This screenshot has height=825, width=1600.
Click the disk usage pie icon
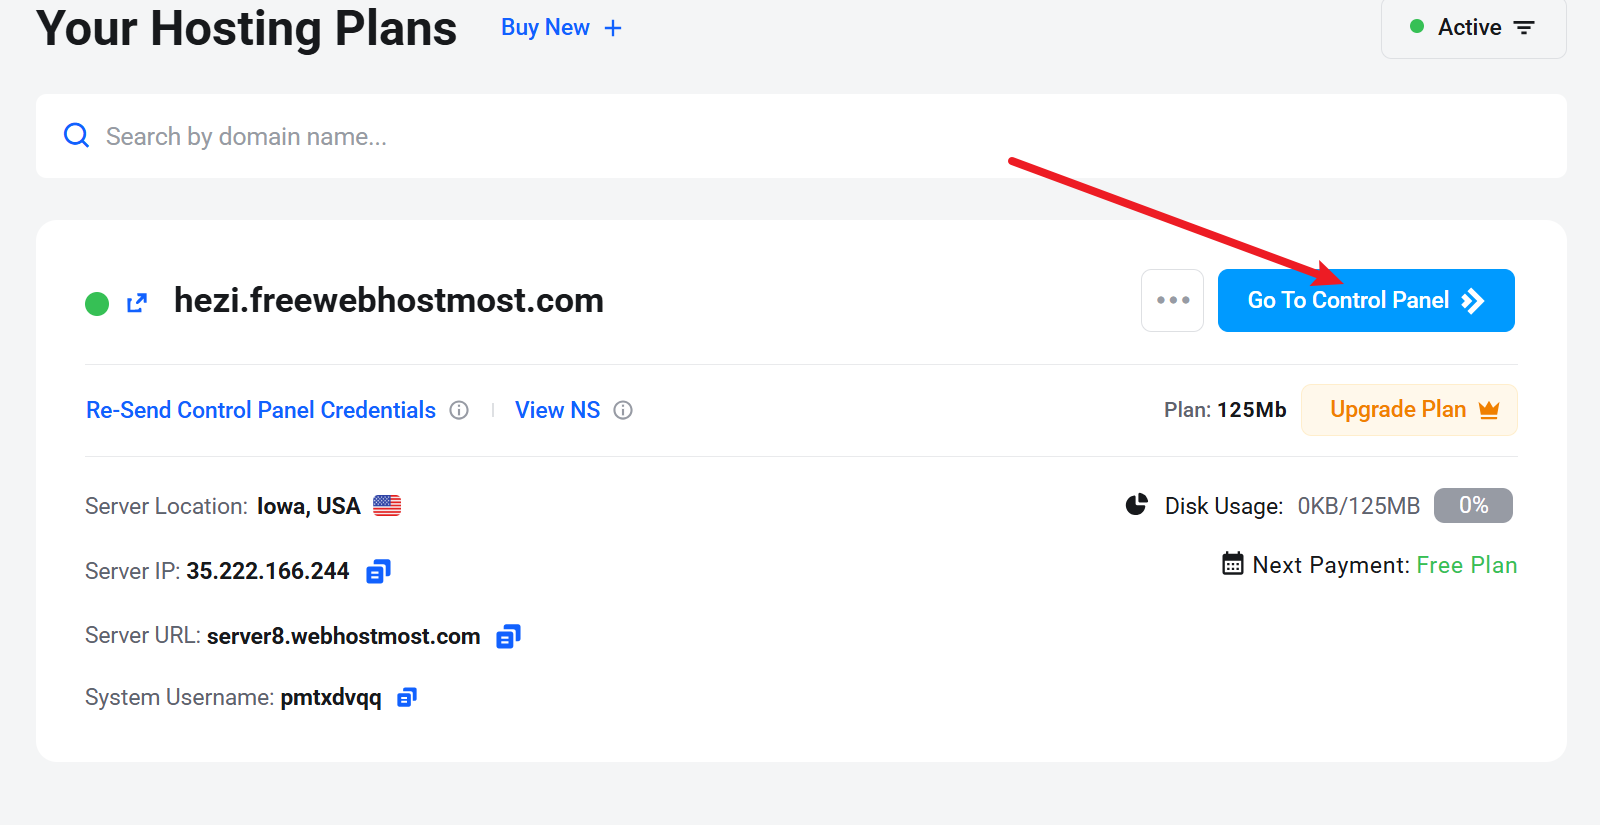[1136, 505]
